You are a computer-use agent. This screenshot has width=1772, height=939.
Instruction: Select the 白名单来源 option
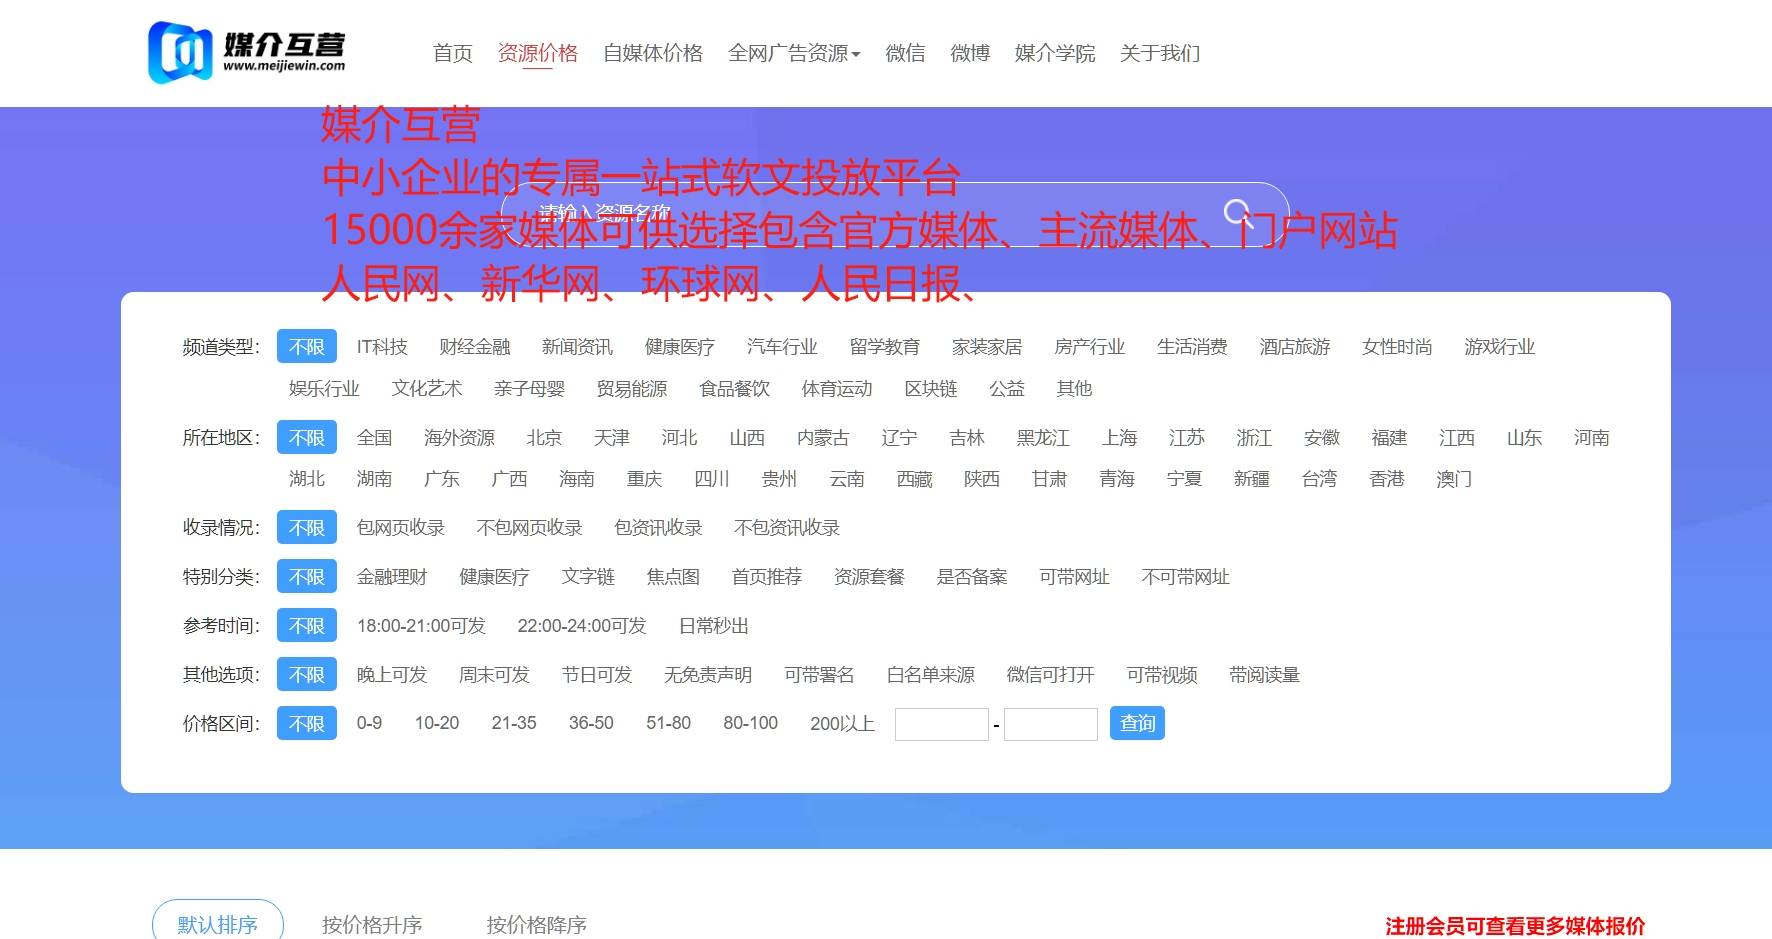[930, 675]
